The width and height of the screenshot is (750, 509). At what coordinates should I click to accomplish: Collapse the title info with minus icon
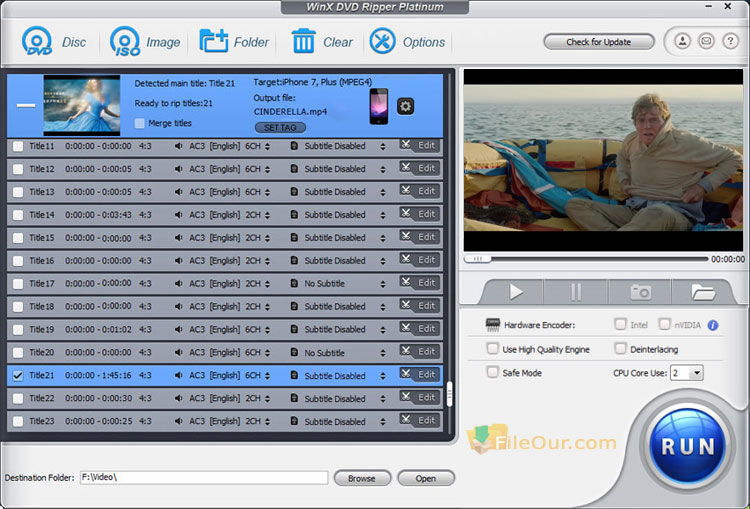26,105
